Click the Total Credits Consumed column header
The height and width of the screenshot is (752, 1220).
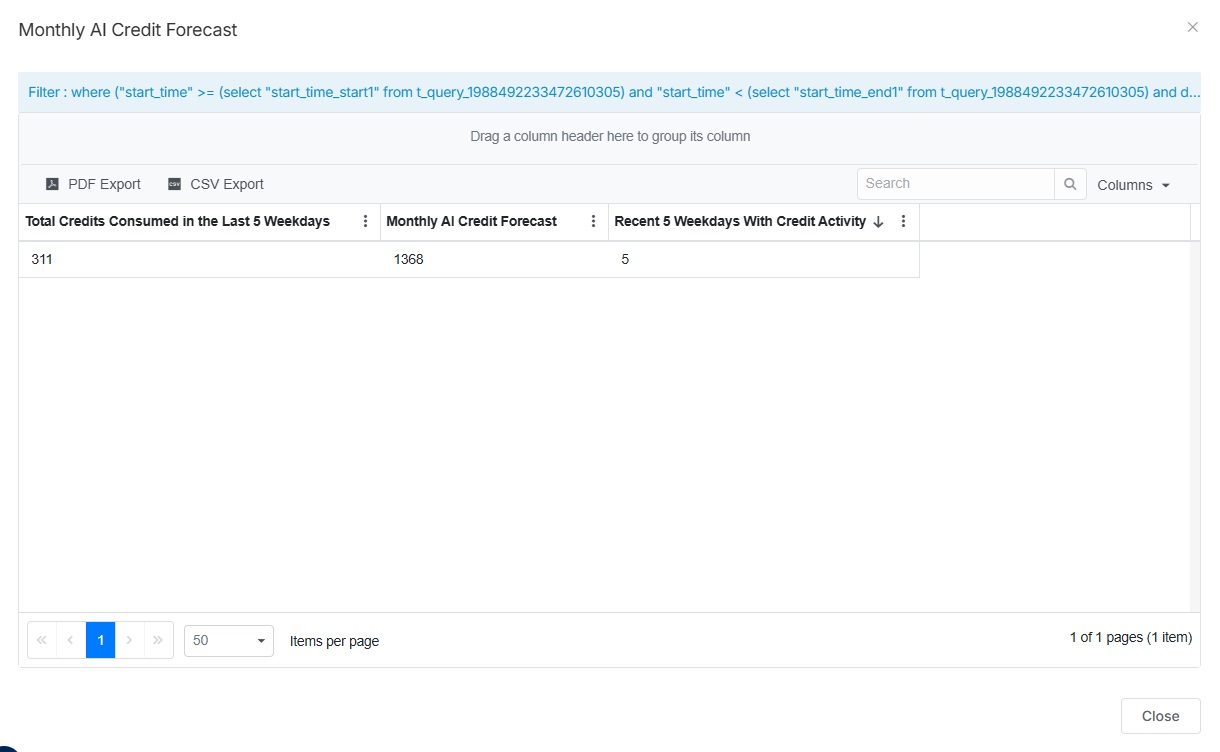(178, 222)
